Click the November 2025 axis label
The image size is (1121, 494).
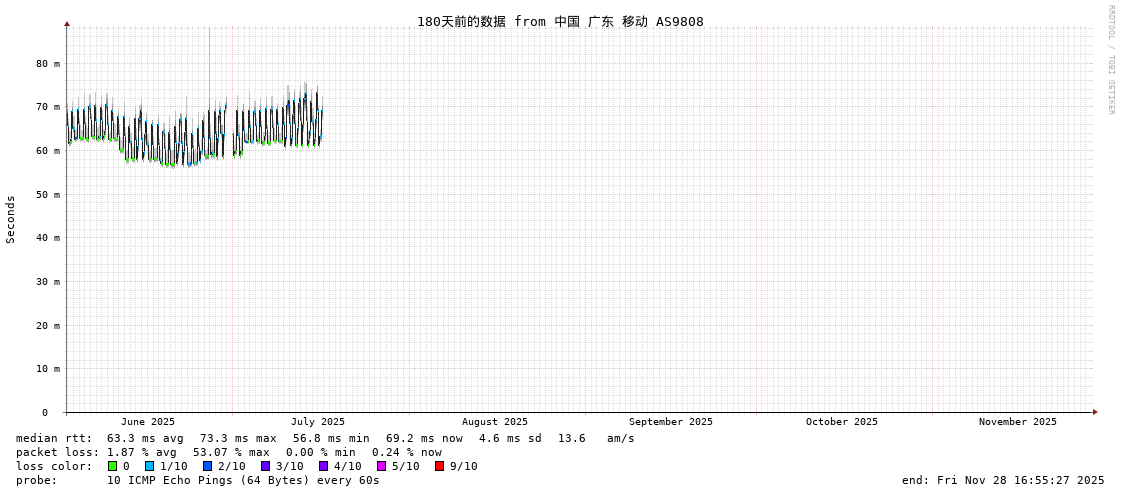(1017, 422)
